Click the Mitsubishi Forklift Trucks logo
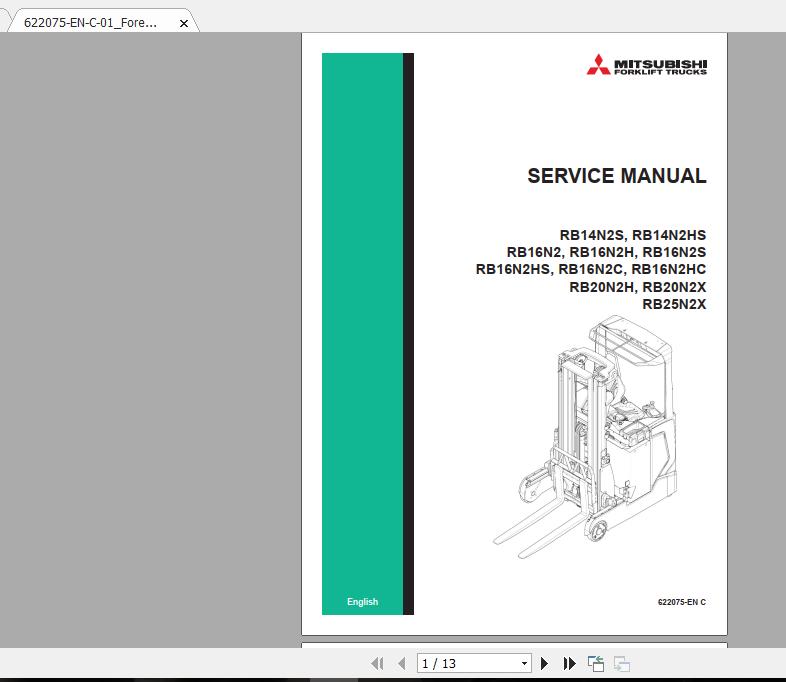Viewport: 786px width, 682px height. point(647,65)
